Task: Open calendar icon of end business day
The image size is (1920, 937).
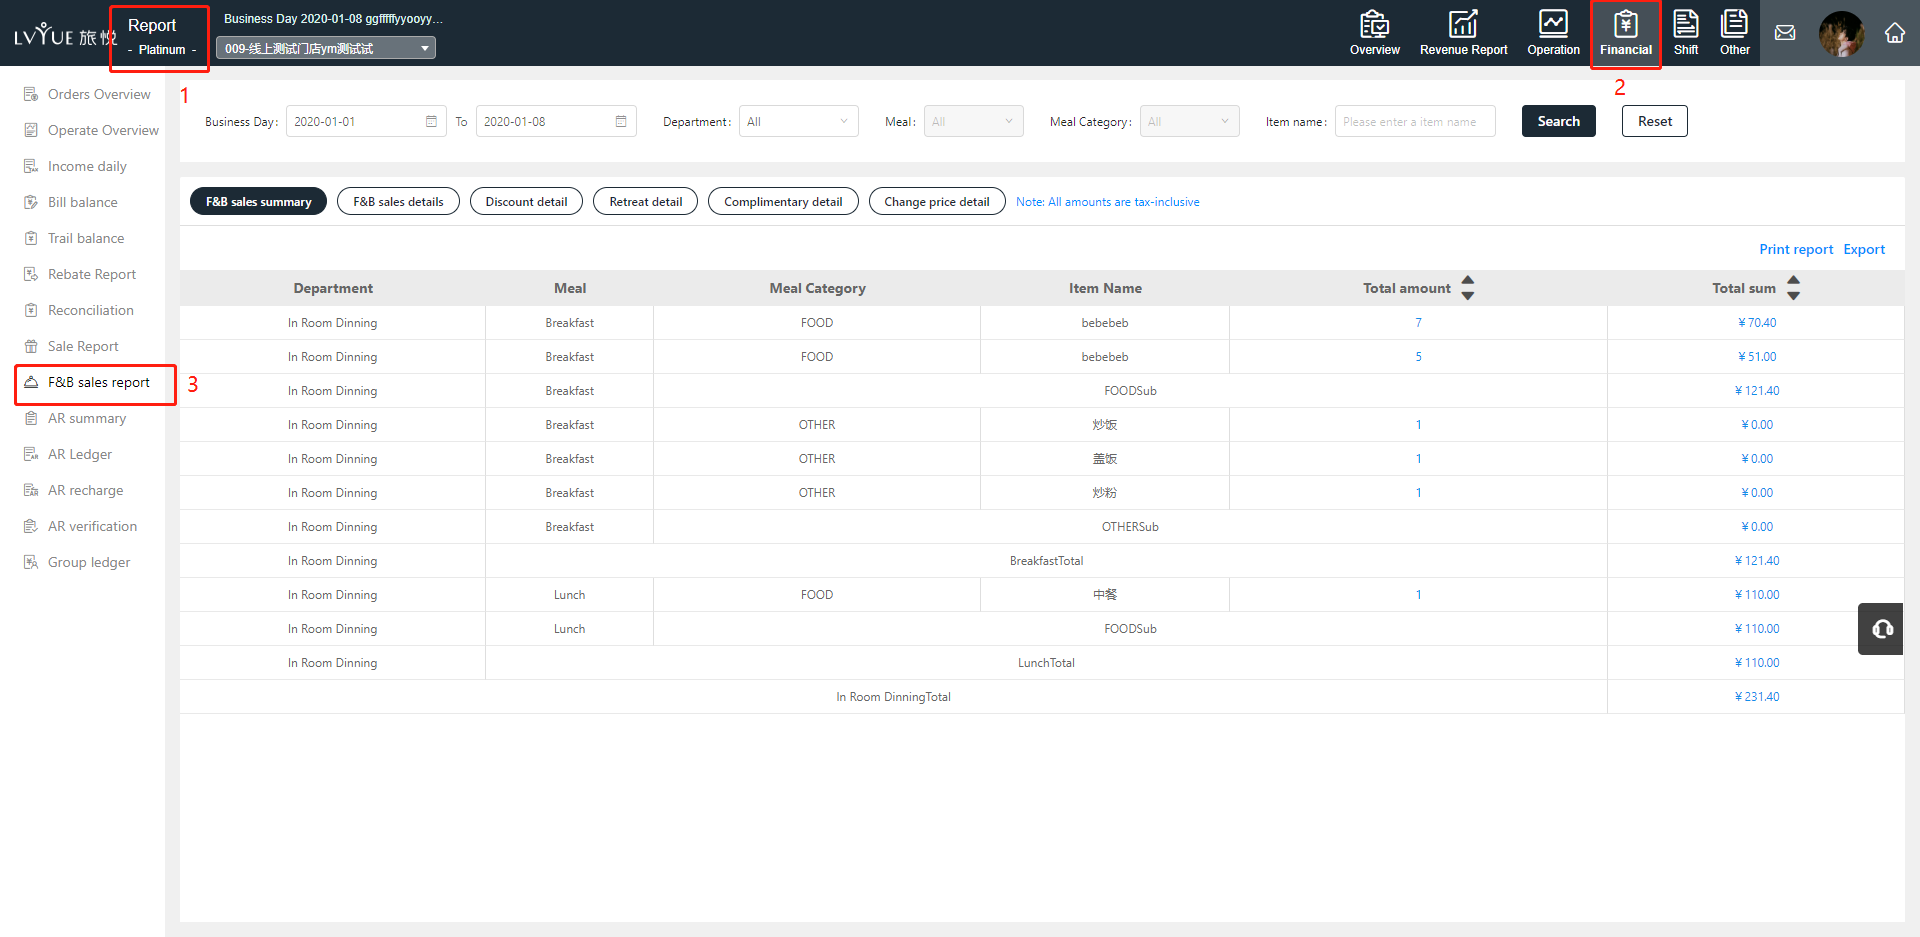Action: pyautogui.click(x=621, y=121)
